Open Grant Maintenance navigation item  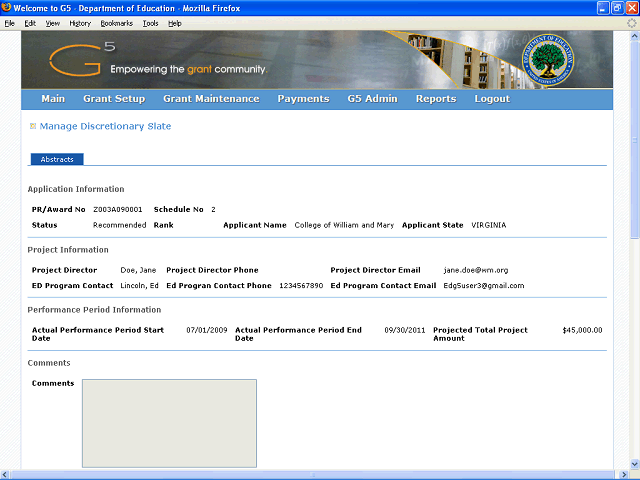tap(211, 99)
